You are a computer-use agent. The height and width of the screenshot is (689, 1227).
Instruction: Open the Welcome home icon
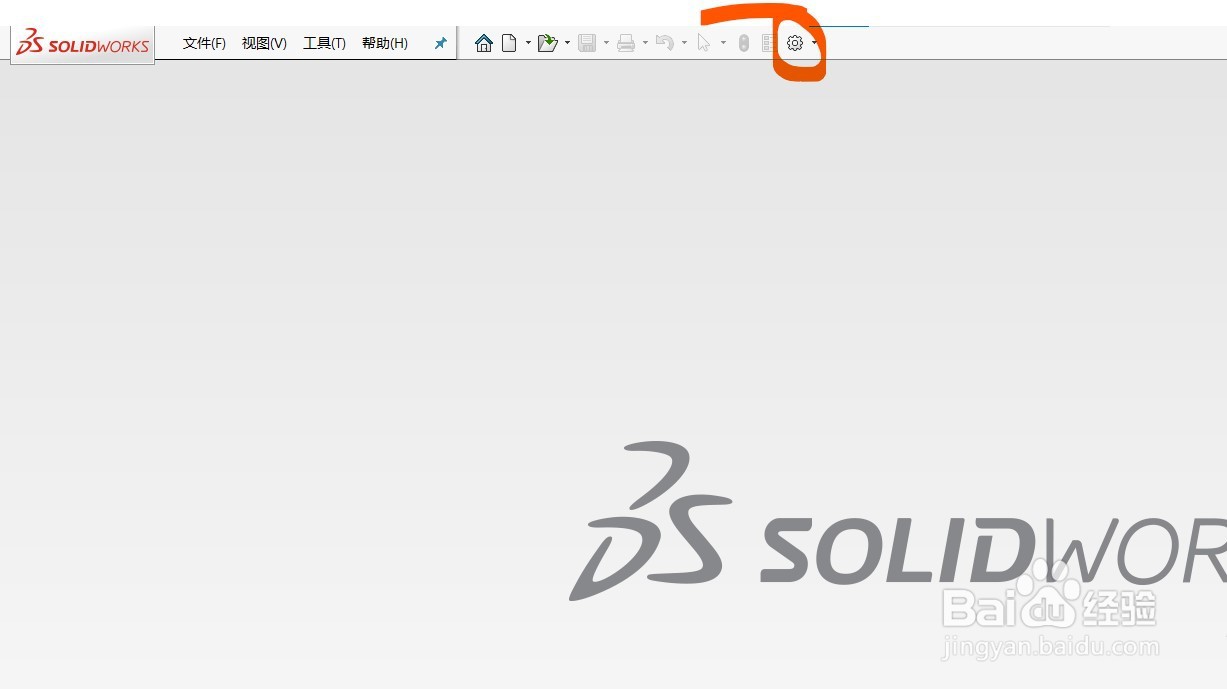484,43
